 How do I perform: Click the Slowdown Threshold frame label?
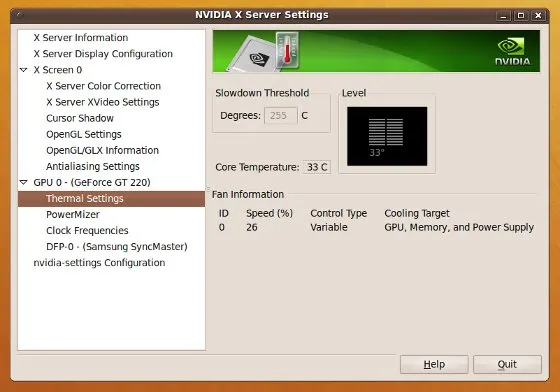click(x=262, y=93)
